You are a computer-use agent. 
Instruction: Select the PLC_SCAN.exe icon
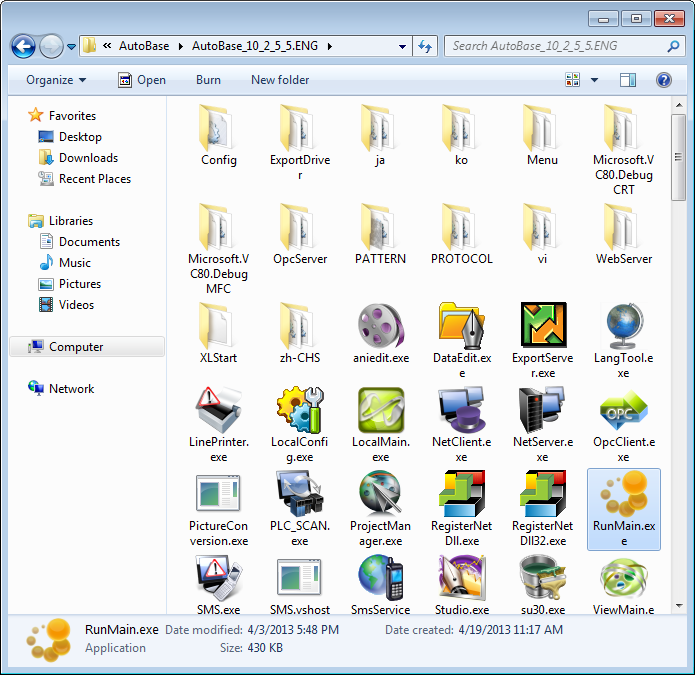click(300, 494)
